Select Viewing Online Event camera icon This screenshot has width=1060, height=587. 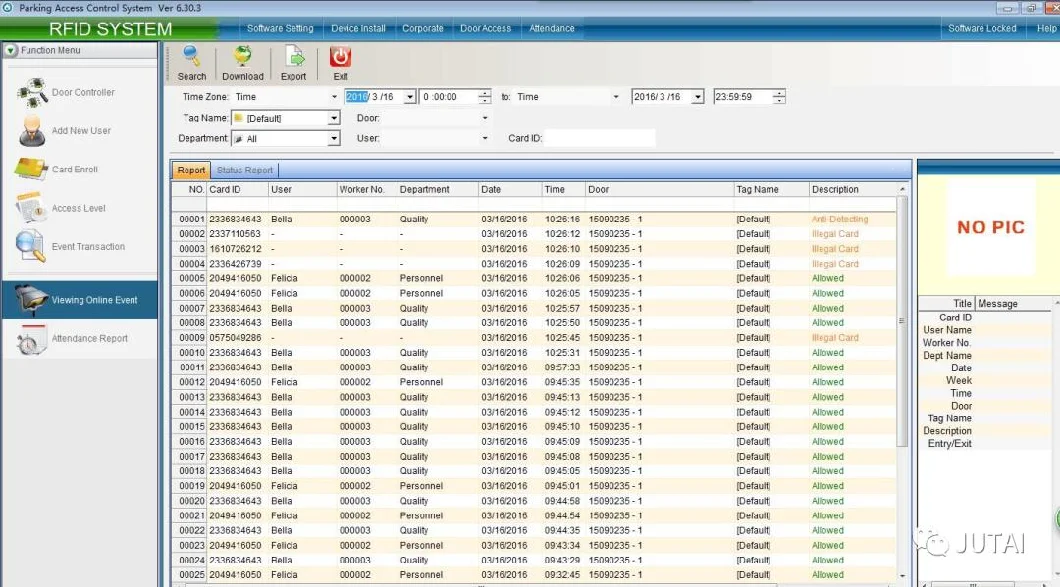(31, 300)
